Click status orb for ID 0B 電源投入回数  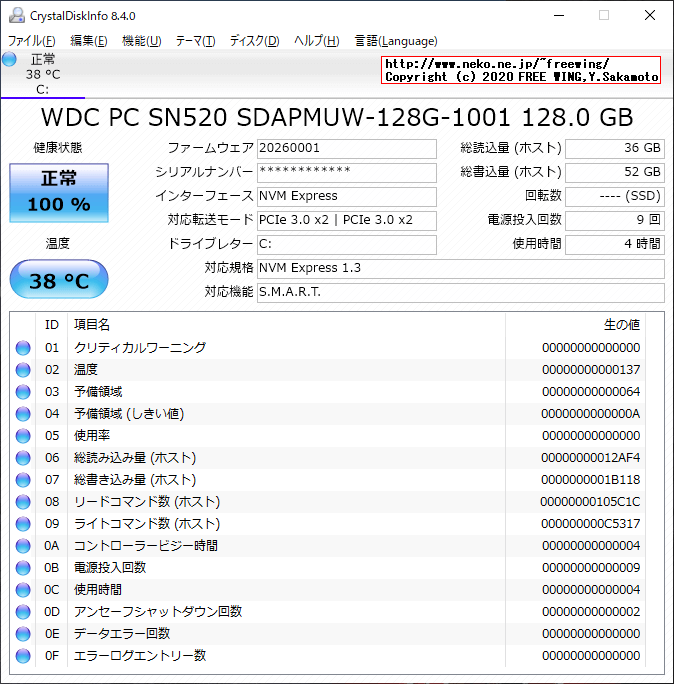(23, 568)
